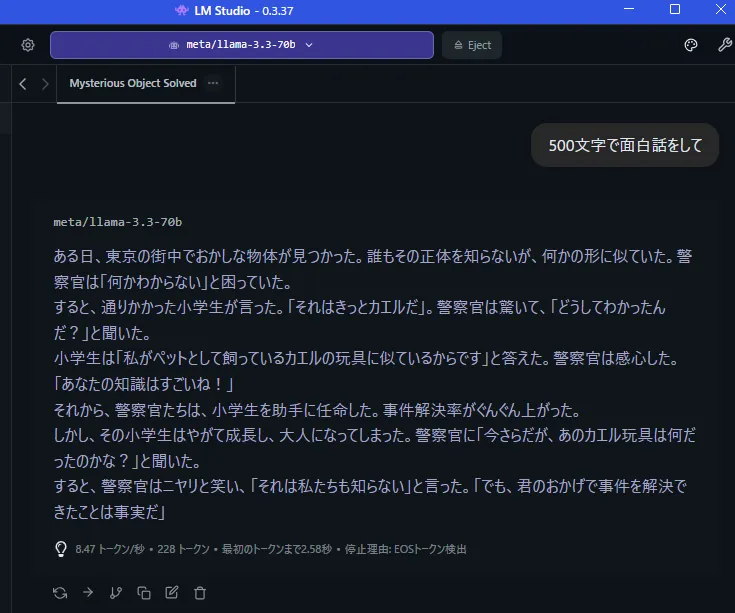Go back with left chevron arrow
Screen dimensions: 735x613
pyautogui.click(x=23, y=84)
